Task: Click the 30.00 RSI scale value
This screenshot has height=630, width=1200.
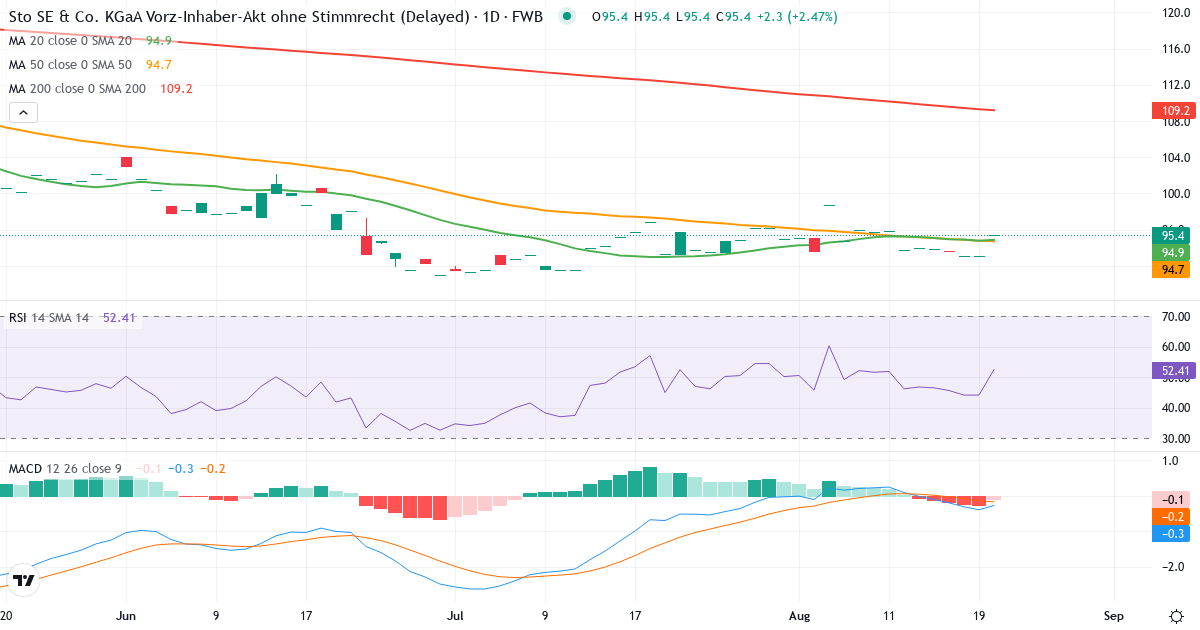Action: pyautogui.click(x=1176, y=438)
